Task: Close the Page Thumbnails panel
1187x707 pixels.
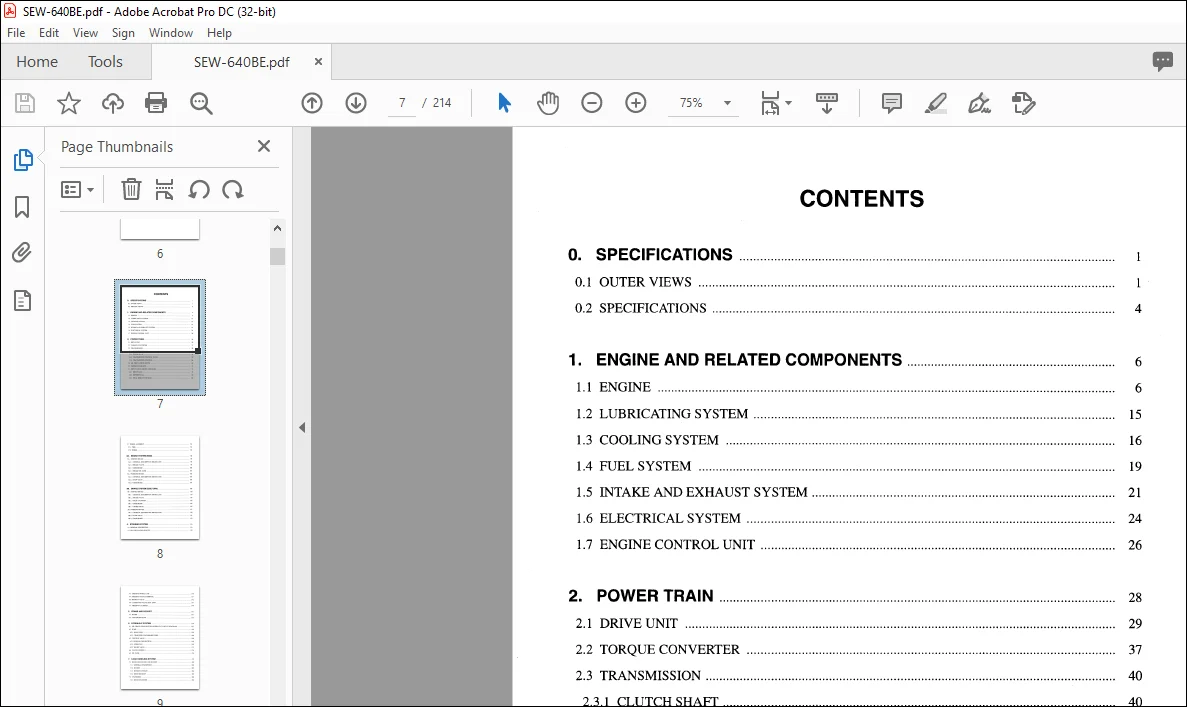Action: pos(263,146)
